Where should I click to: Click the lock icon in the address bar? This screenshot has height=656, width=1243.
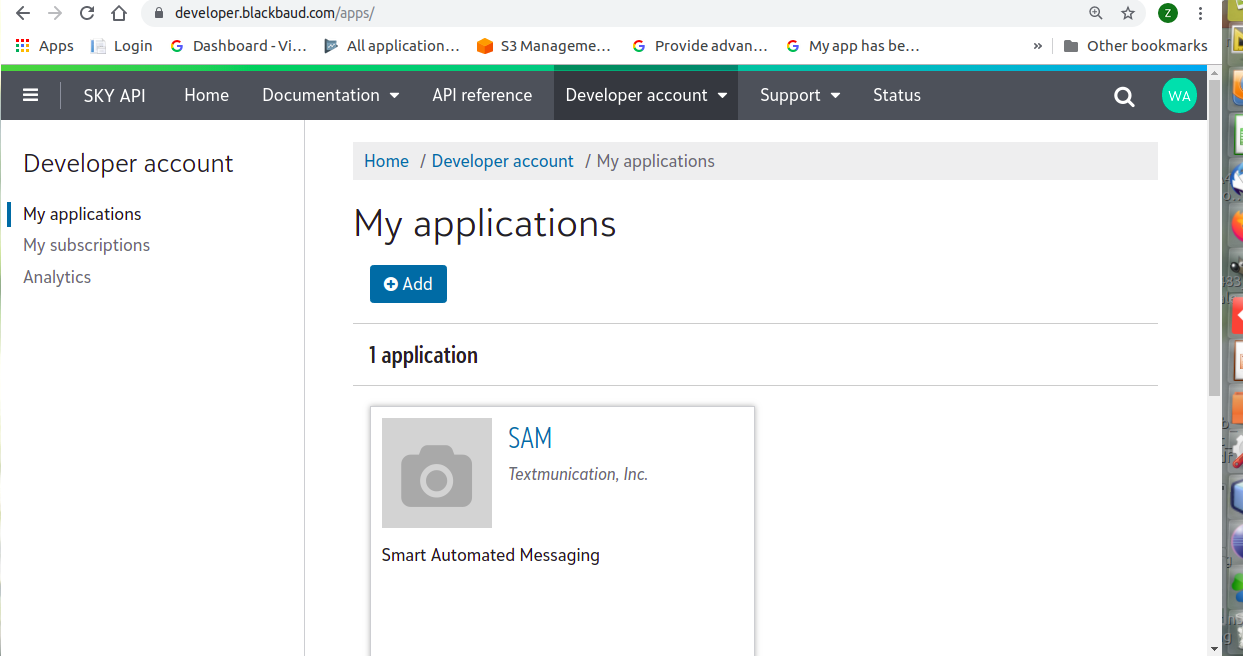[x=158, y=13]
